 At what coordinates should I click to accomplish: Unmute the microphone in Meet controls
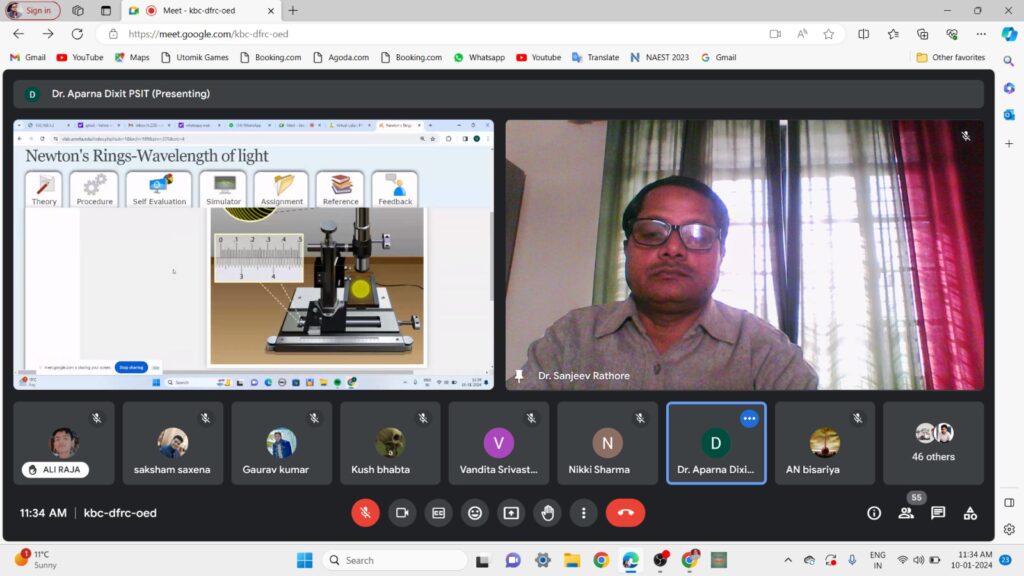365,513
